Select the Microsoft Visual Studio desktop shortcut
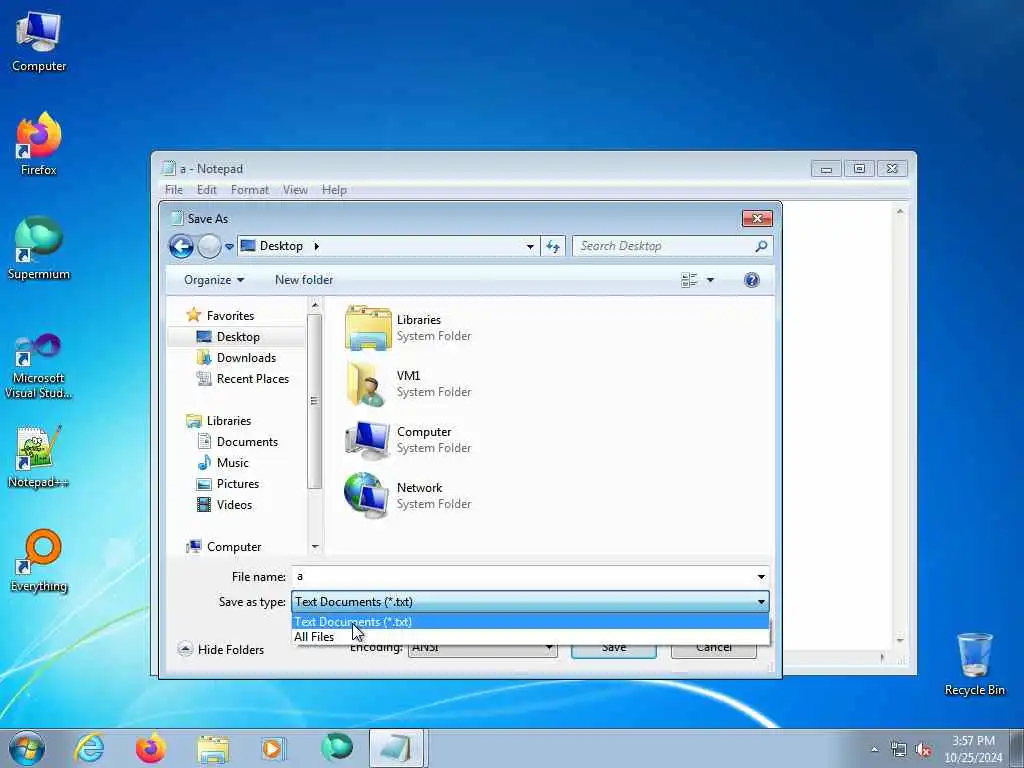The image size is (1024, 768). pyautogui.click(x=39, y=366)
